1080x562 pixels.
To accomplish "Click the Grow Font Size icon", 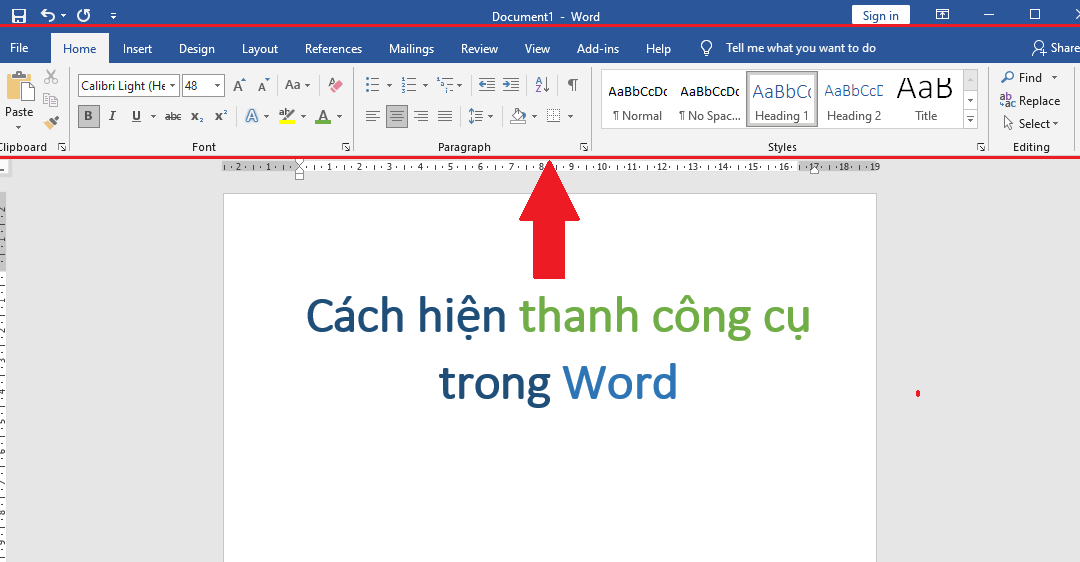I will pyautogui.click(x=241, y=85).
